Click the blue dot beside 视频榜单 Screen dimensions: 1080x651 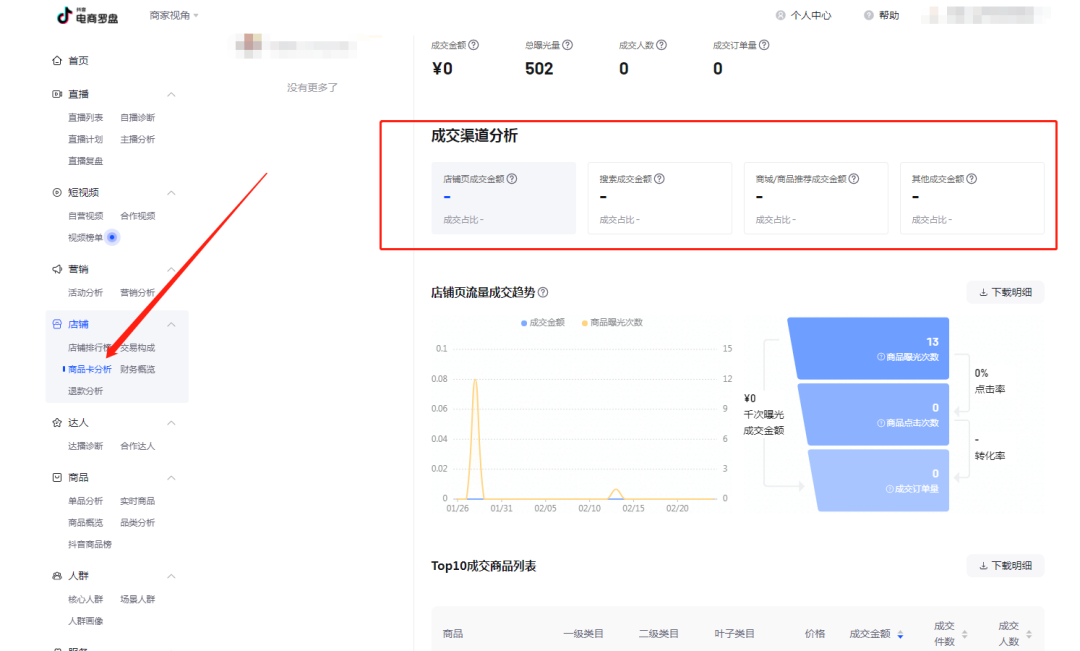[x=112, y=237]
